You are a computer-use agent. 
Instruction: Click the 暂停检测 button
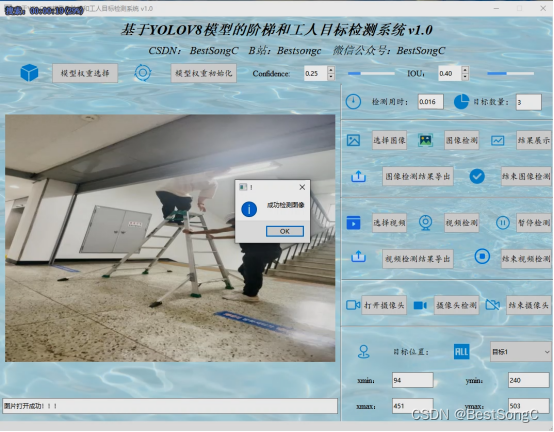tap(534, 223)
